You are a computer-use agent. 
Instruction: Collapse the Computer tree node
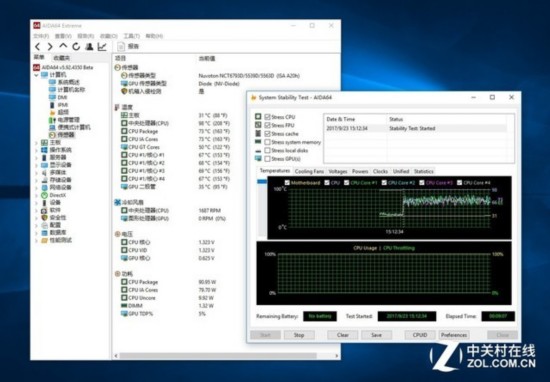36,75
